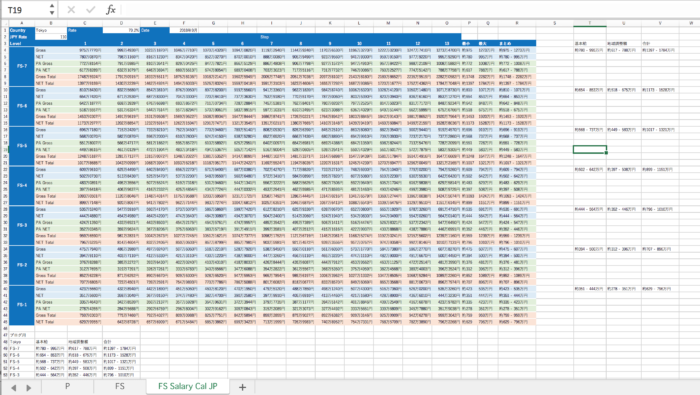Click the FS-1 level block
The width and height of the screenshot is (700, 395).
tap(21, 305)
